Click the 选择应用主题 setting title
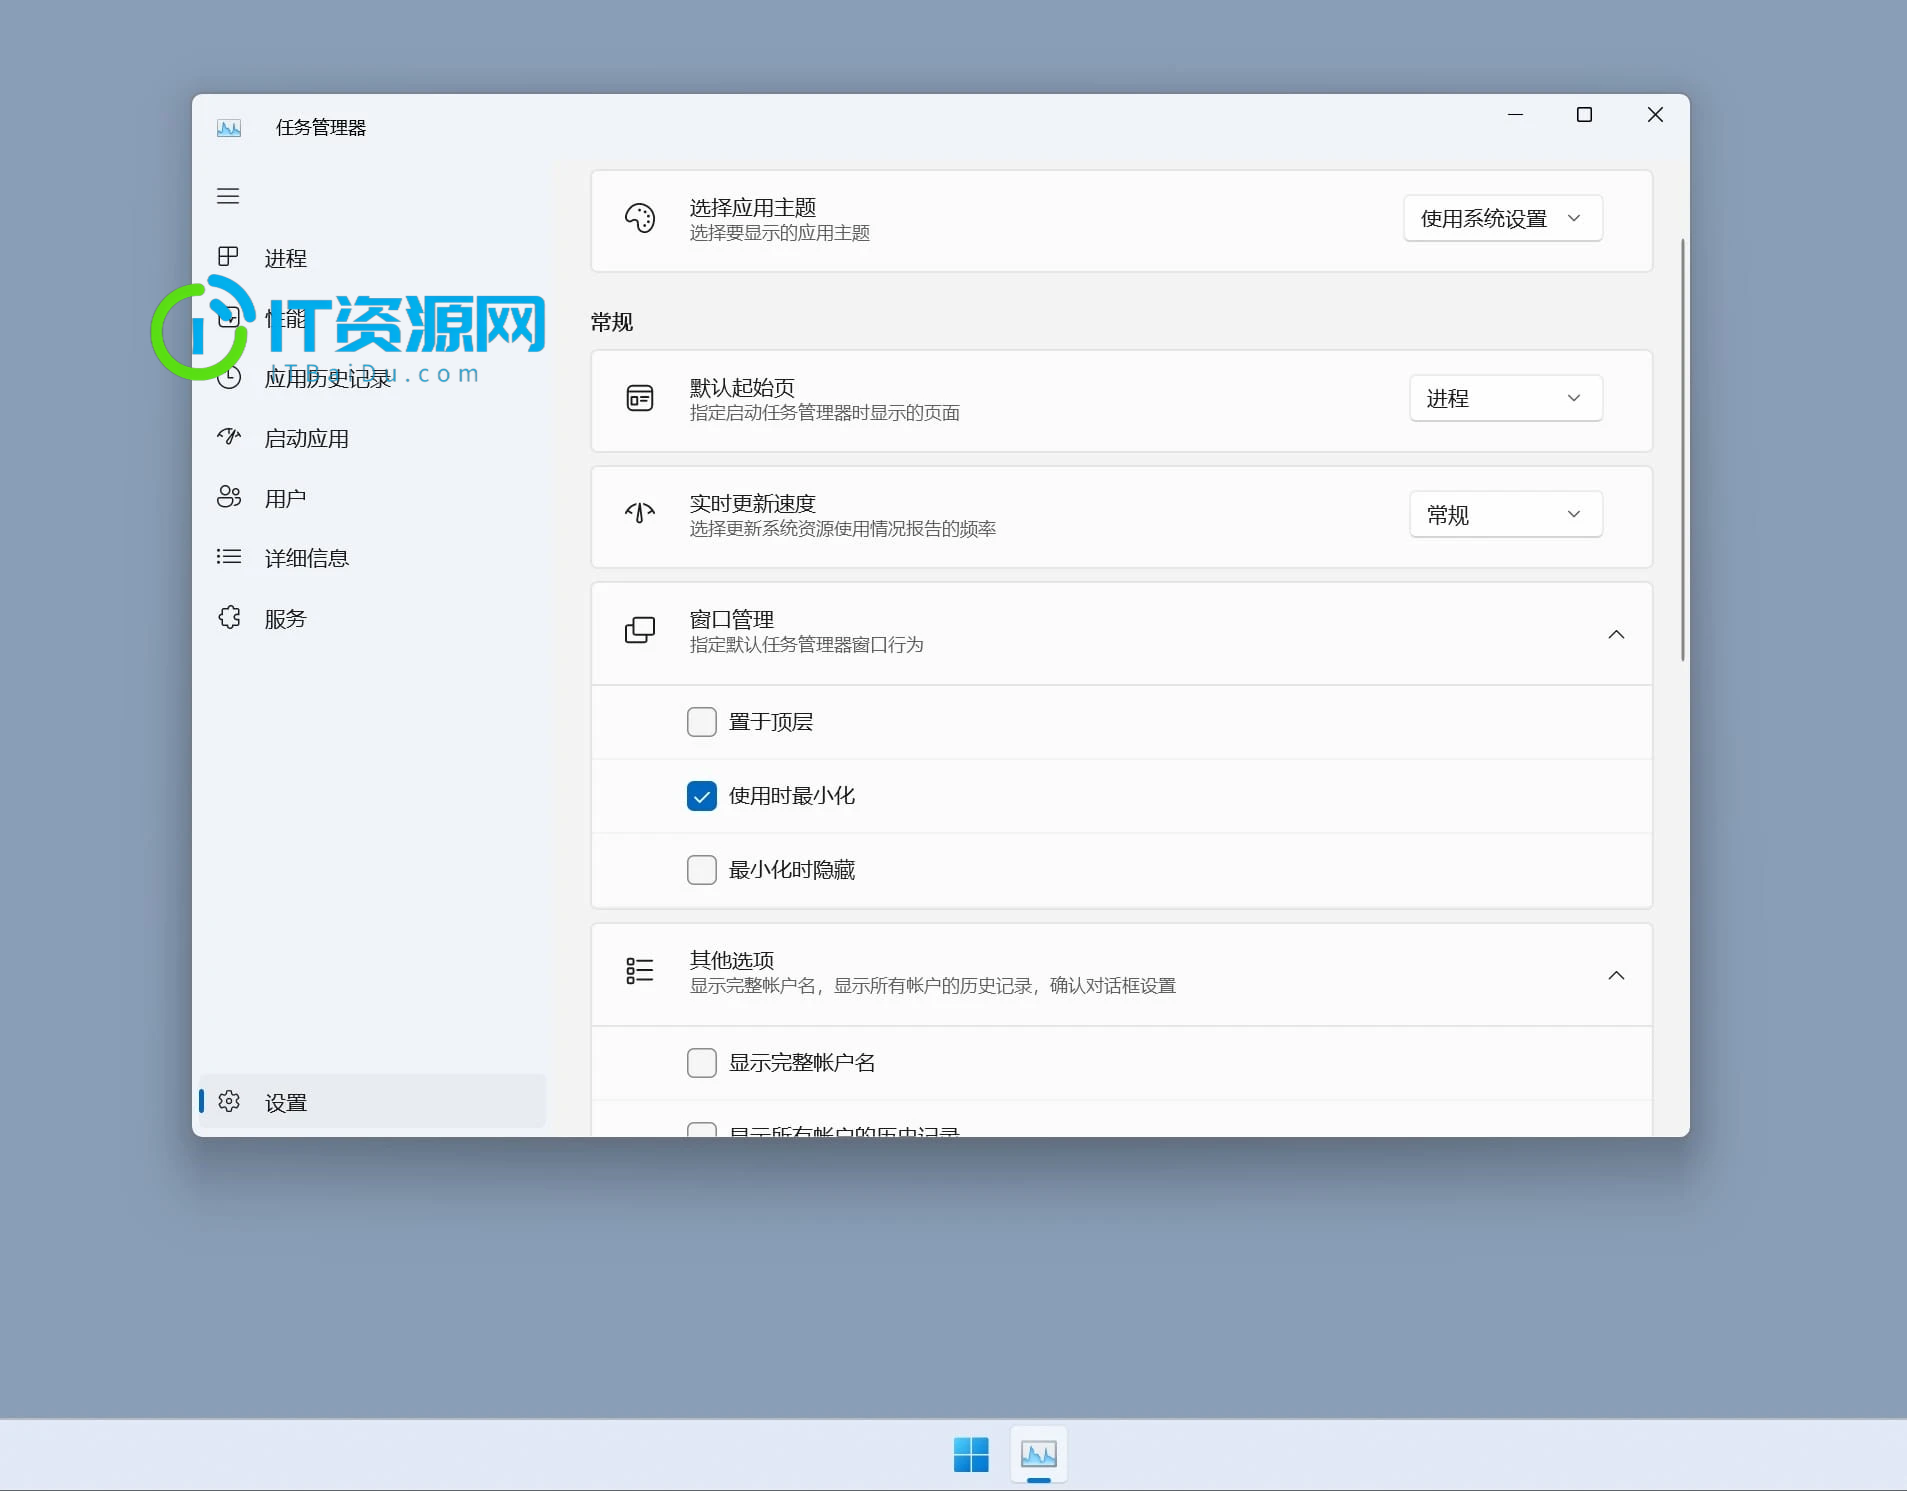1907x1491 pixels. coord(753,207)
